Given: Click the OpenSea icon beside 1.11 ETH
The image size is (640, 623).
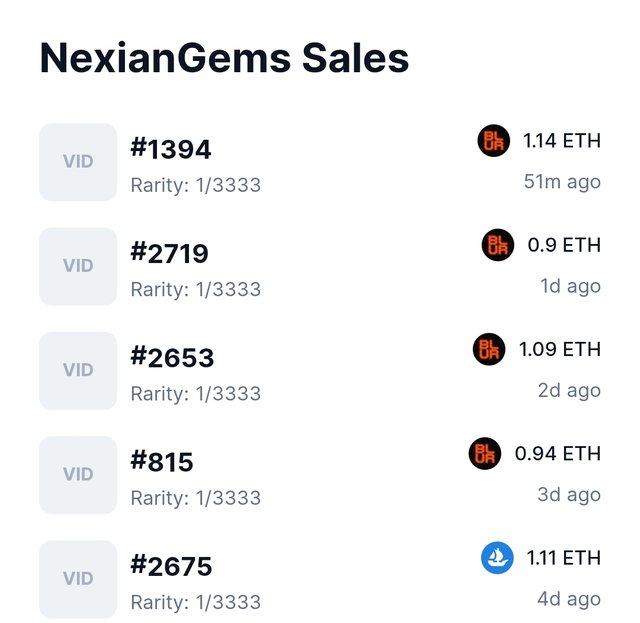Looking at the screenshot, I should tap(497, 558).
